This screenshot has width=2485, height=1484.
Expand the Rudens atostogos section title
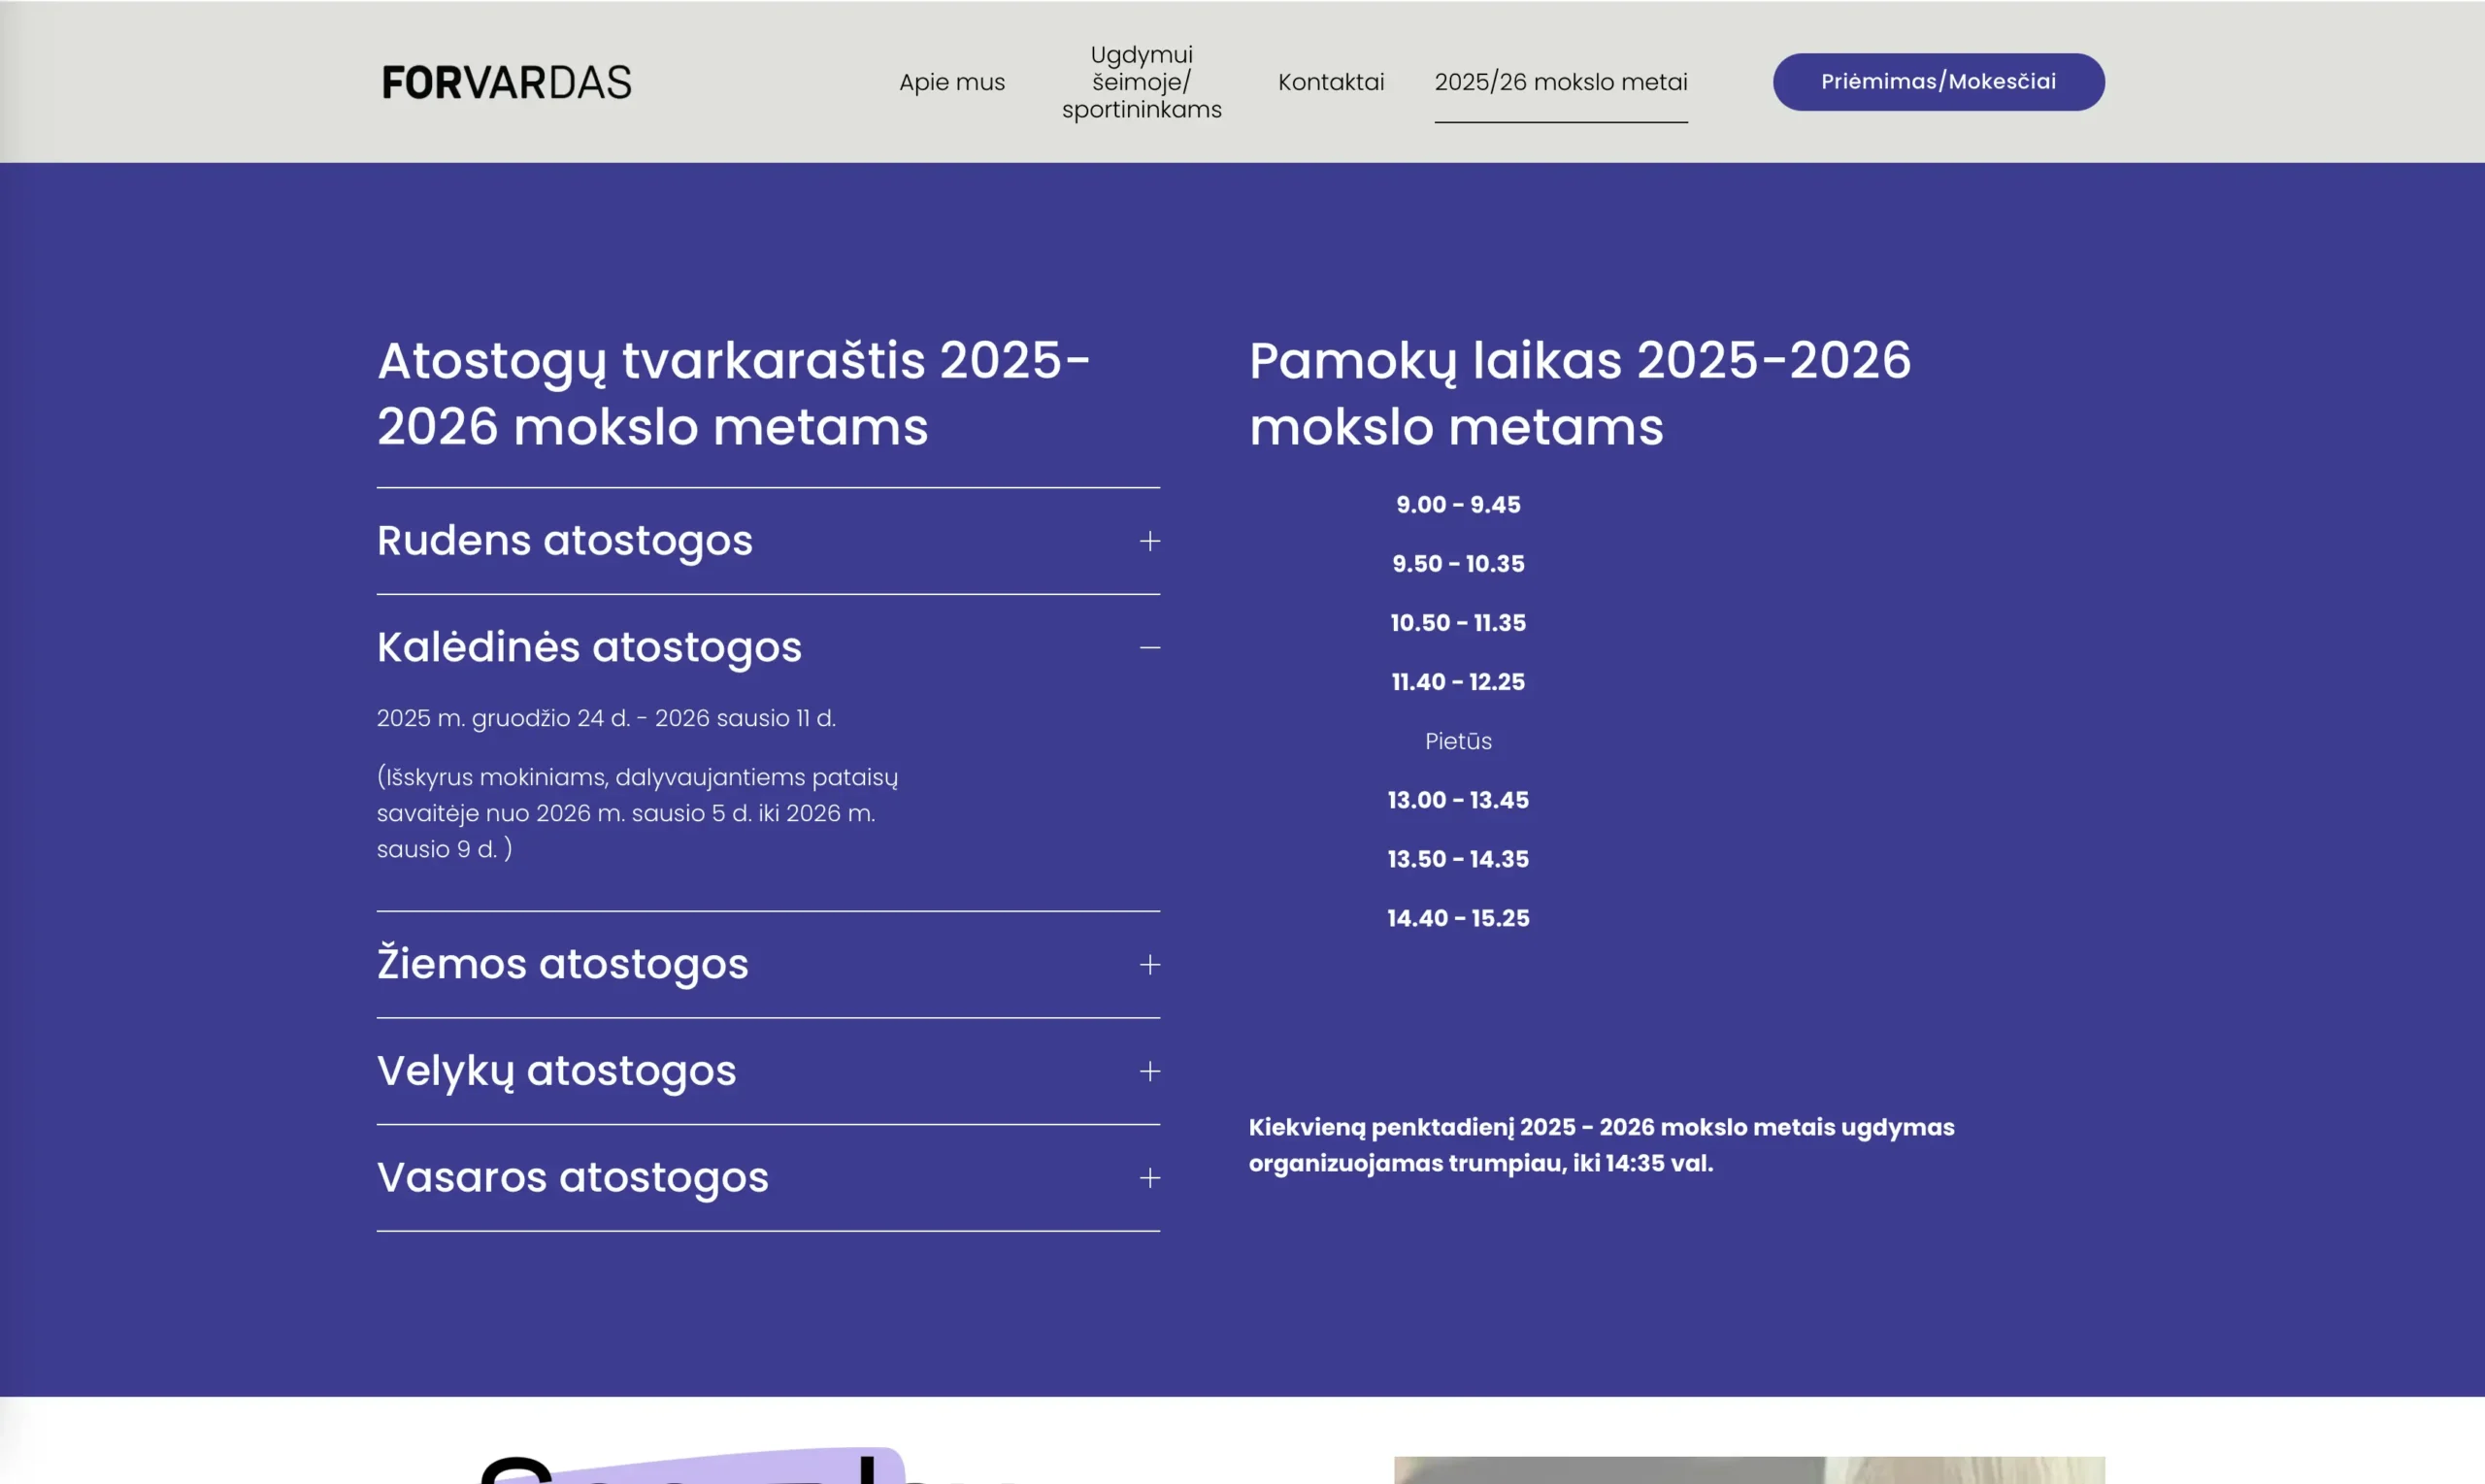click(x=564, y=541)
